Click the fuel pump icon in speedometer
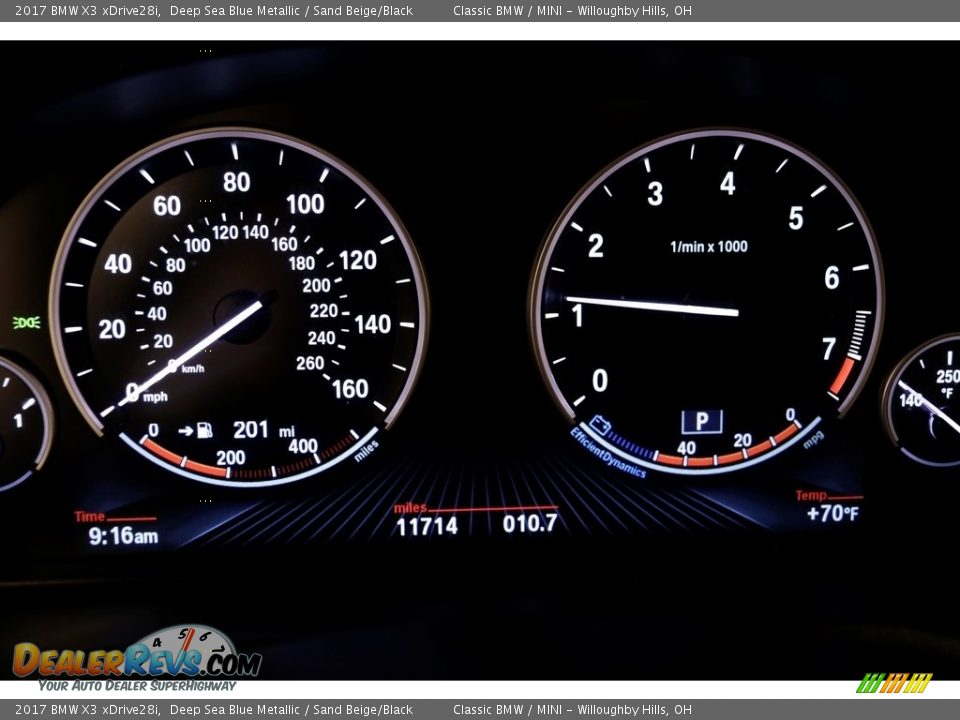 point(205,431)
